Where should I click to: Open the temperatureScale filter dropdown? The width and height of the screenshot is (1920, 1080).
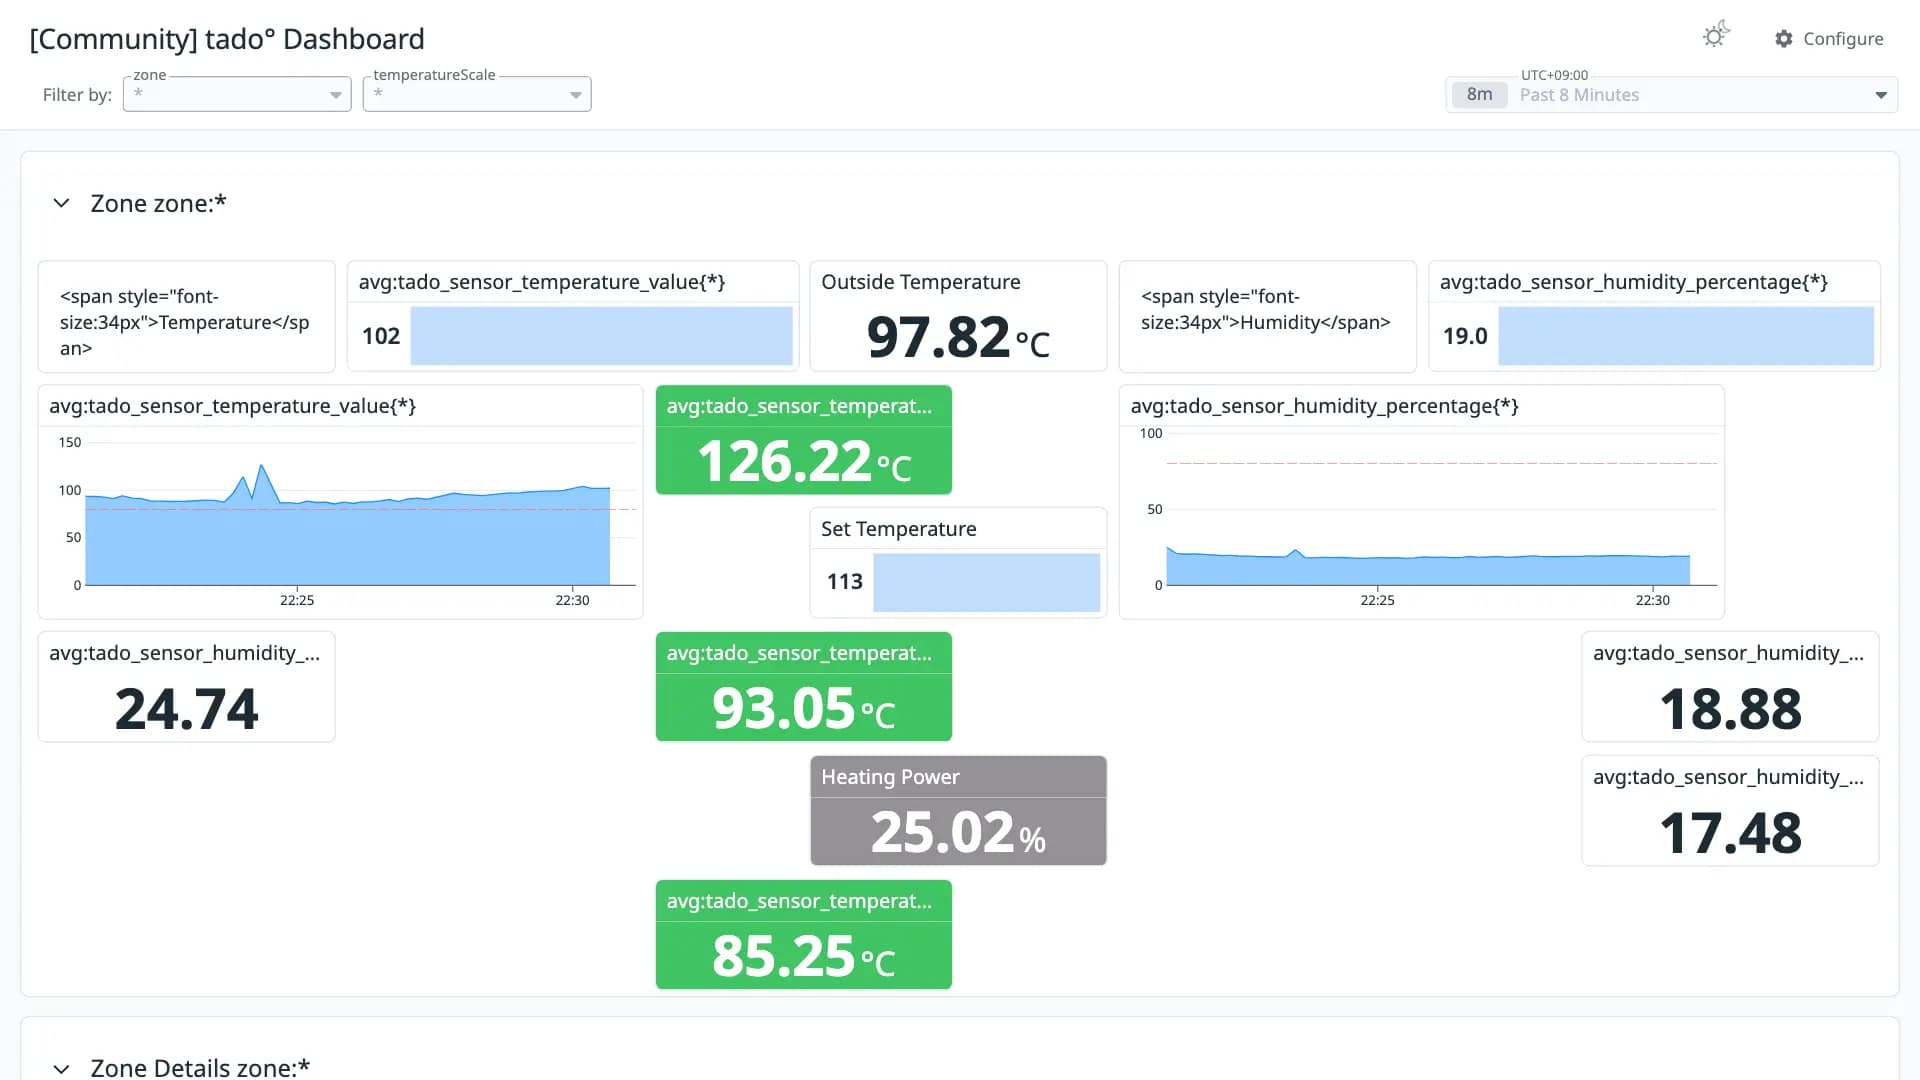[477, 94]
